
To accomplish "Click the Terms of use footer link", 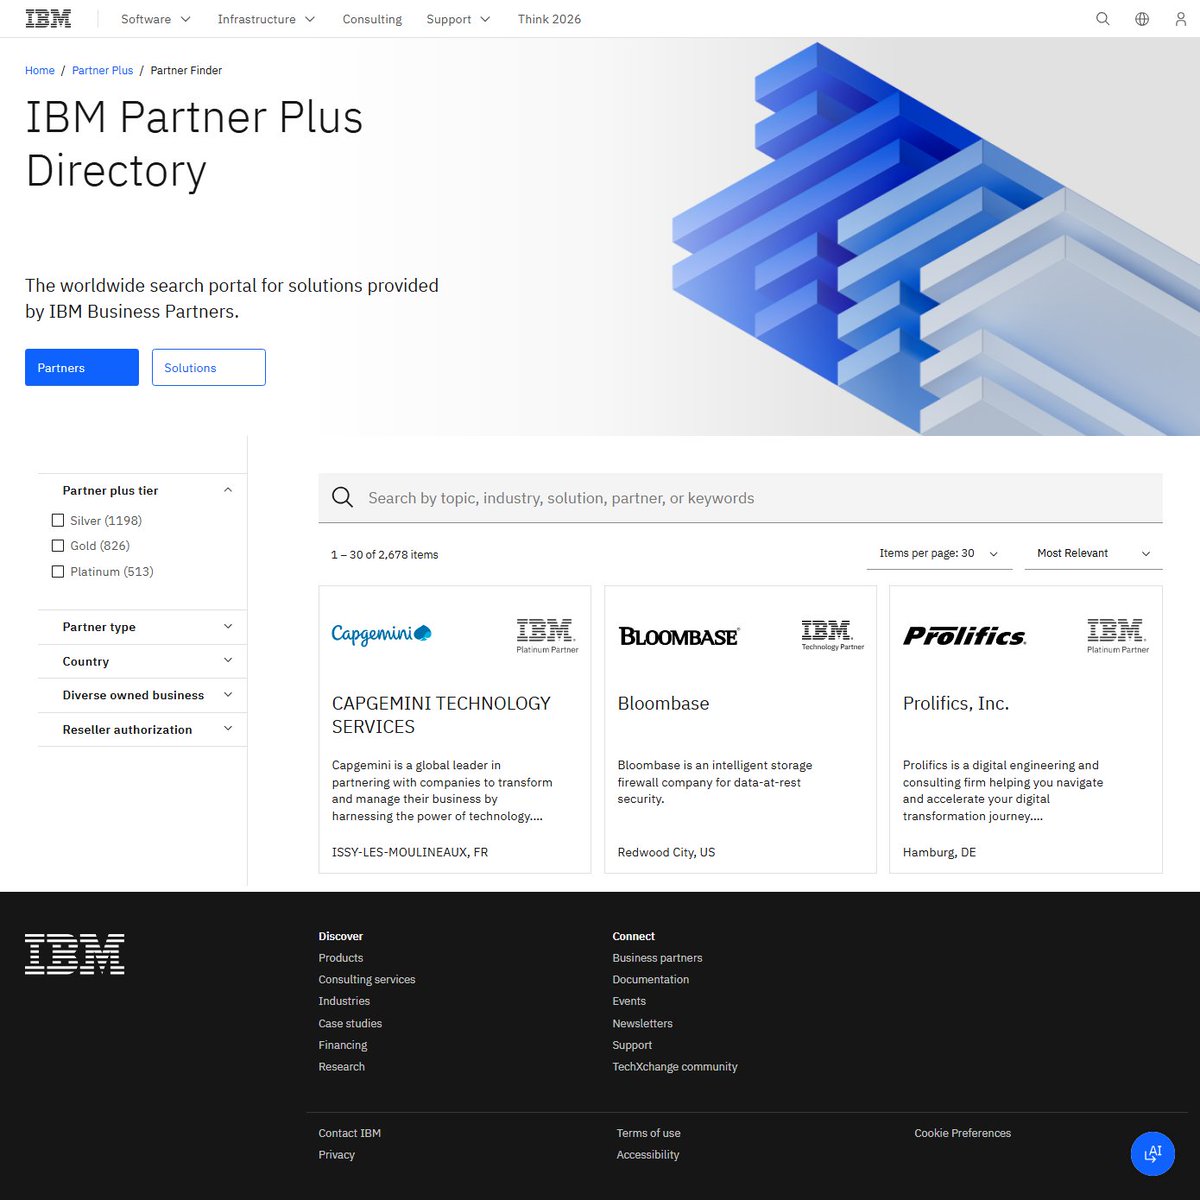I will (x=649, y=1133).
